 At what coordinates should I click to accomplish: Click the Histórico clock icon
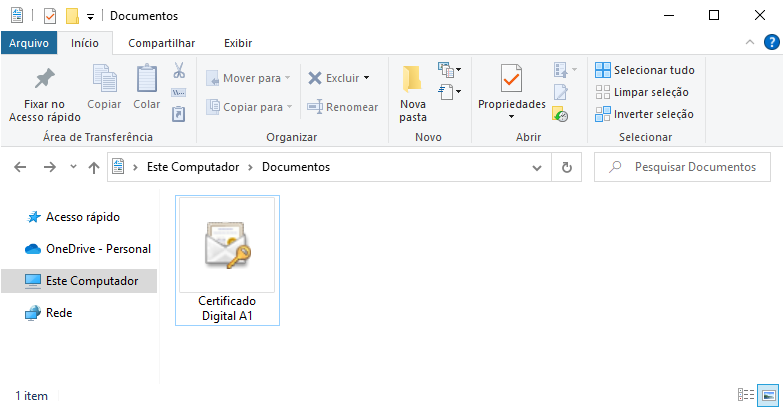pos(560,114)
